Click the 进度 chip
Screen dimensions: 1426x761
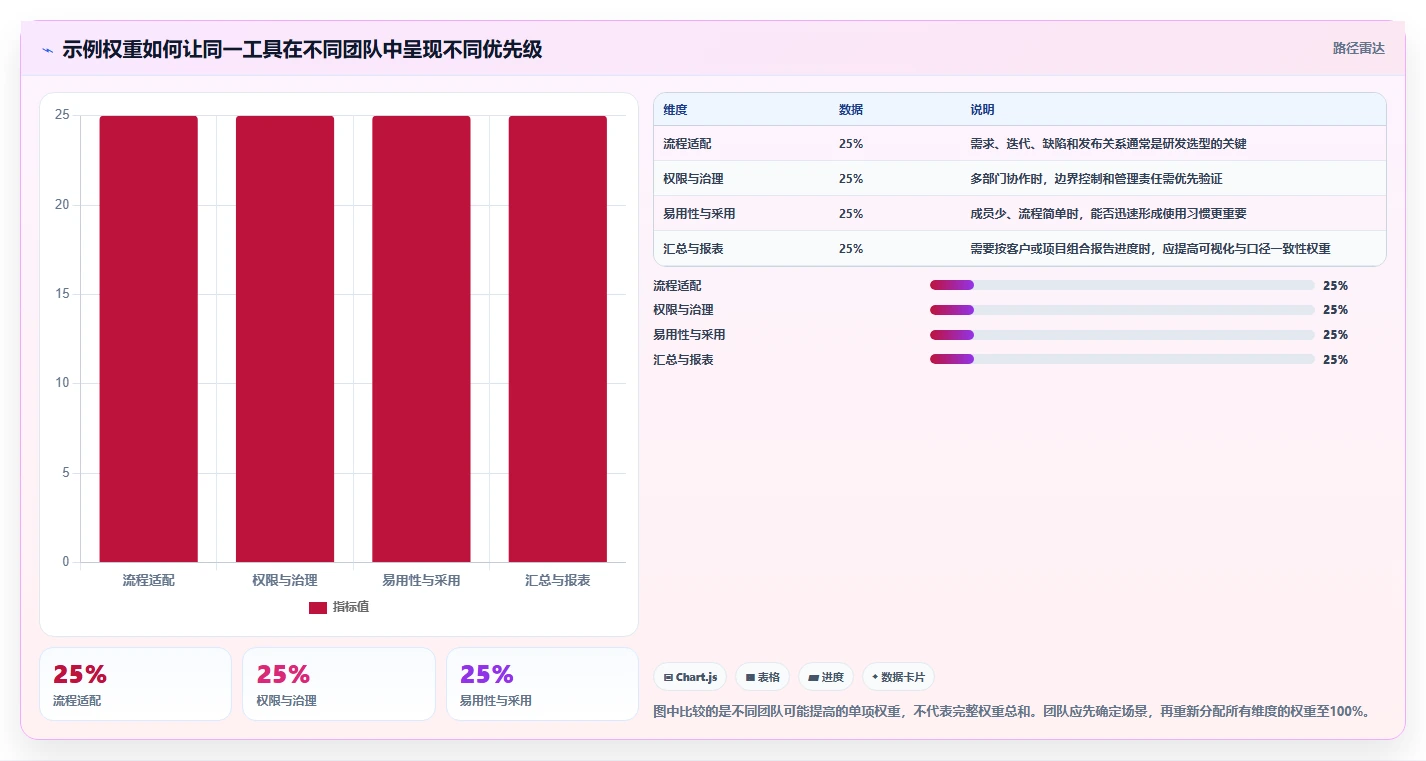tap(826, 677)
